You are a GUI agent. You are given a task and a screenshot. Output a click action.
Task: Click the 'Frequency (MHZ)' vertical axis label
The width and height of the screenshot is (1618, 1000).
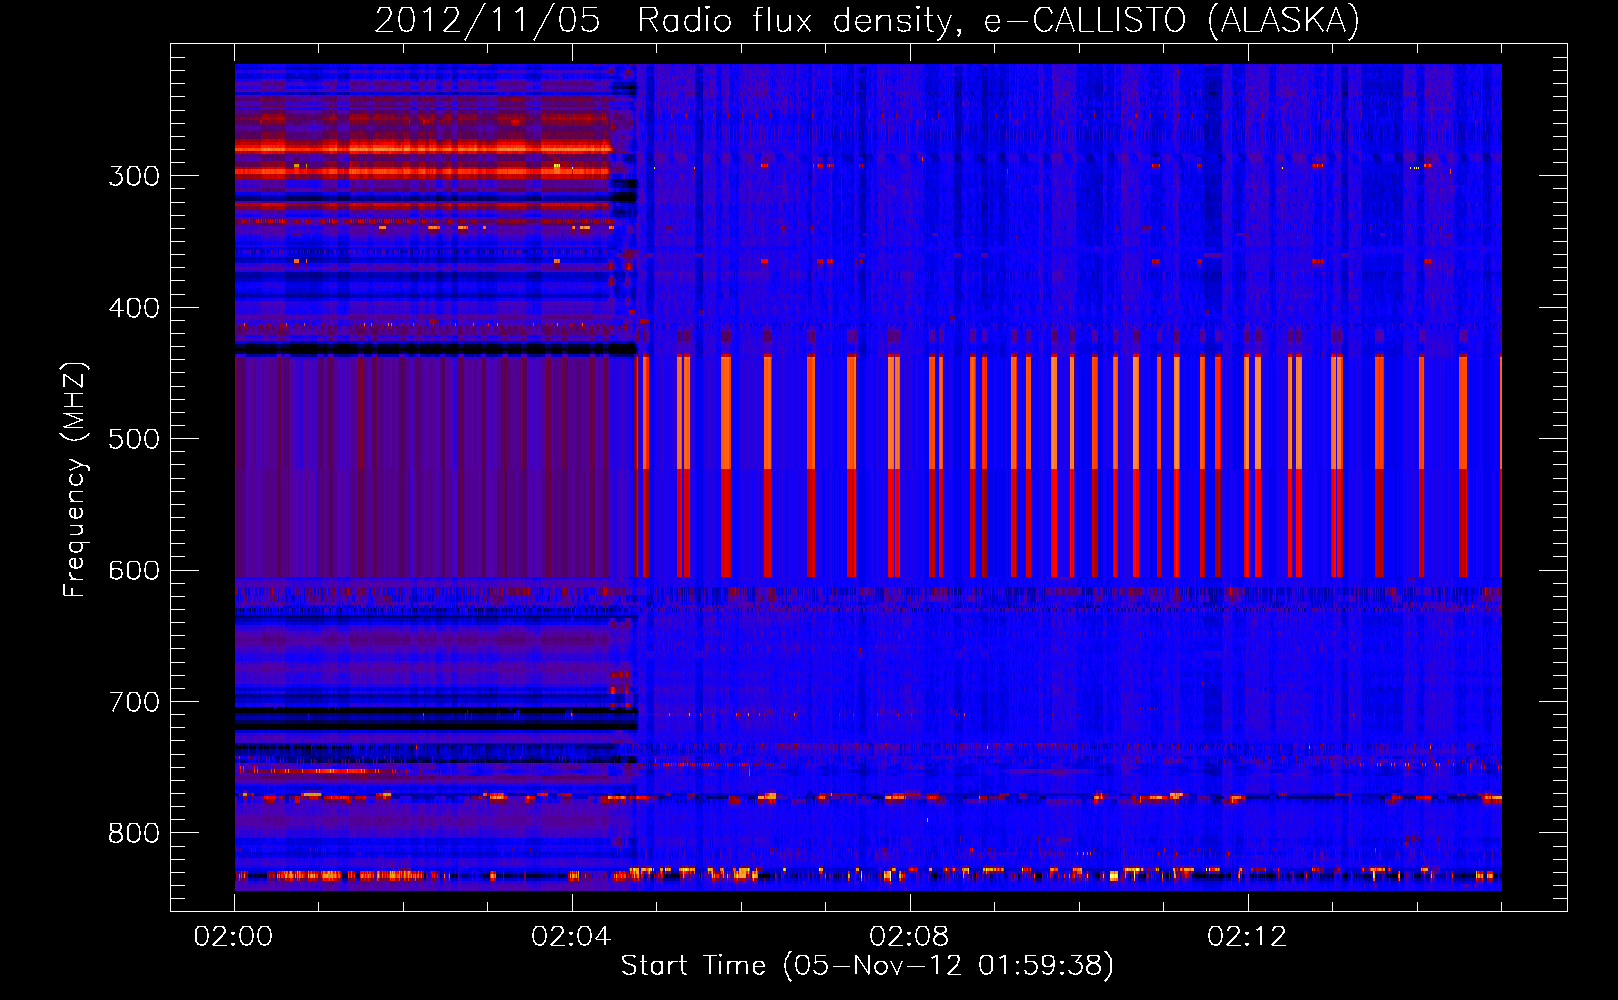click(x=75, y=479)
